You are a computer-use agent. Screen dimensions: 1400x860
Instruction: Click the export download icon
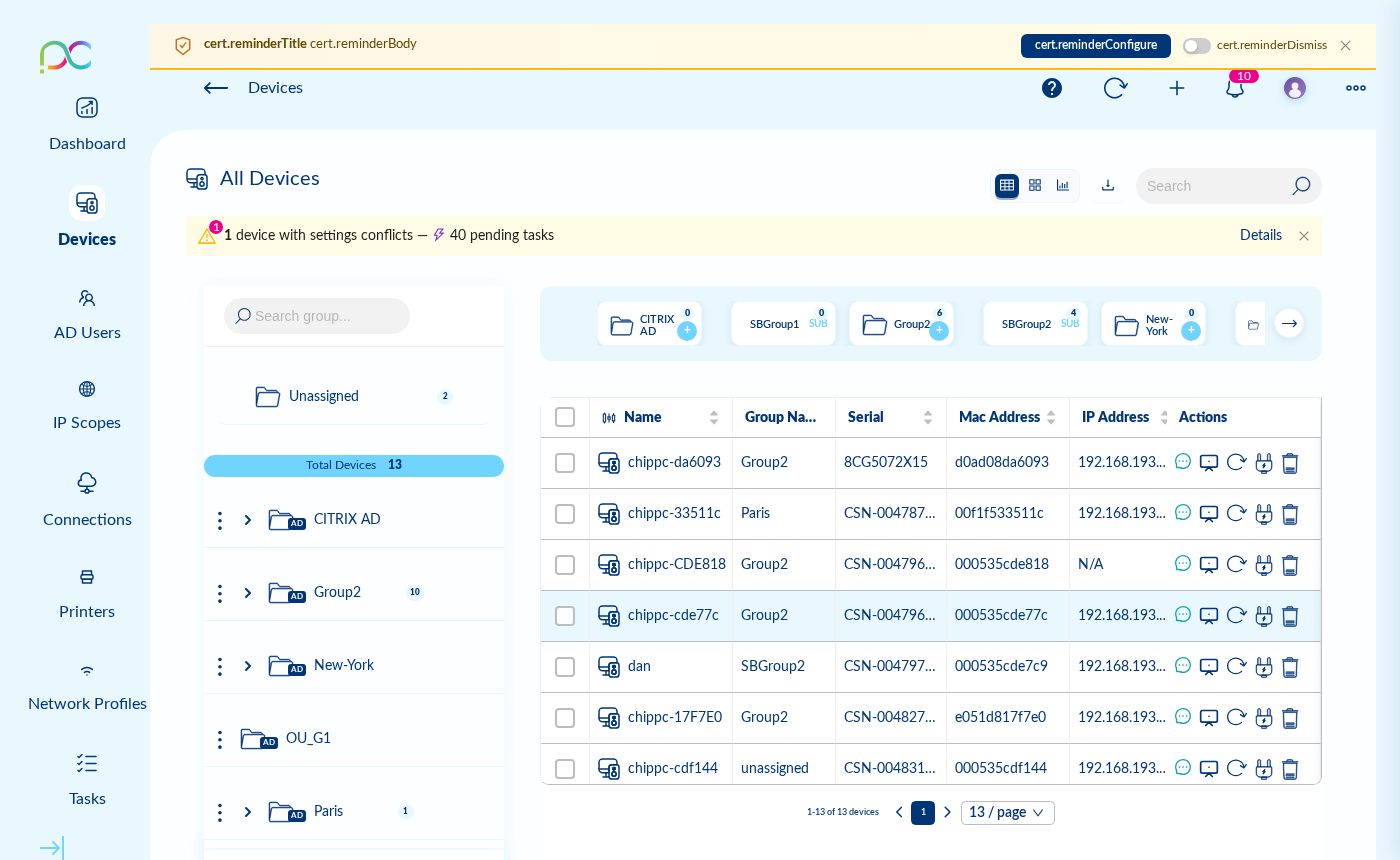(1108, 186)
